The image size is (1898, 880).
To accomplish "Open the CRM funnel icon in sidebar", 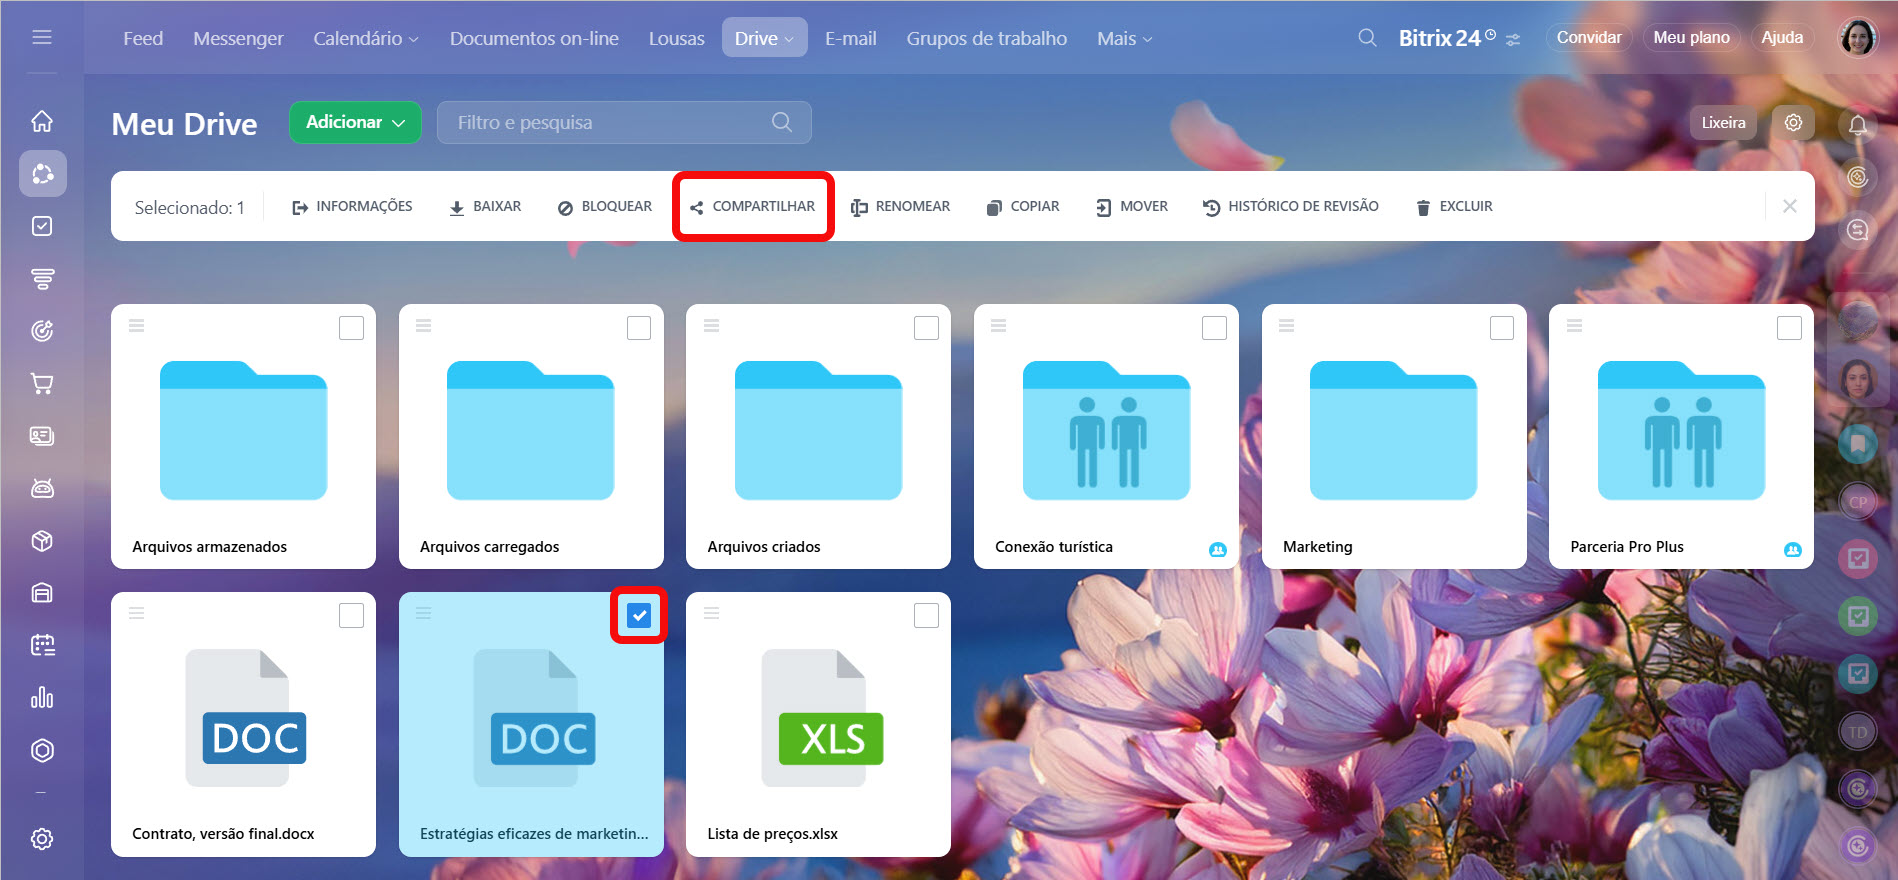I will (x=42, y=278).
